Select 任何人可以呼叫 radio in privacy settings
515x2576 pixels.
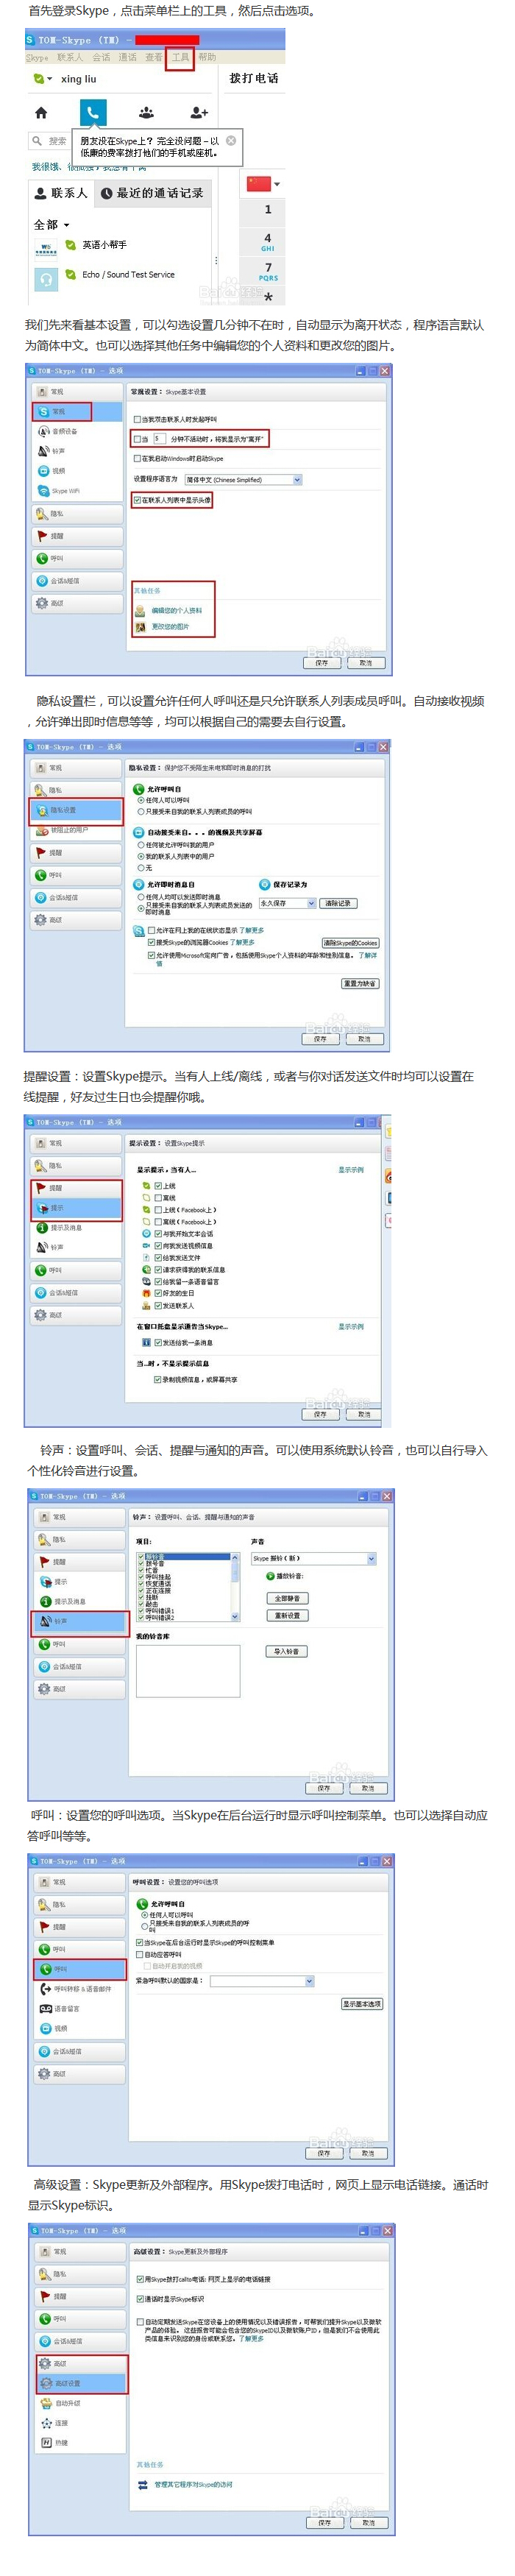point(141,800)
